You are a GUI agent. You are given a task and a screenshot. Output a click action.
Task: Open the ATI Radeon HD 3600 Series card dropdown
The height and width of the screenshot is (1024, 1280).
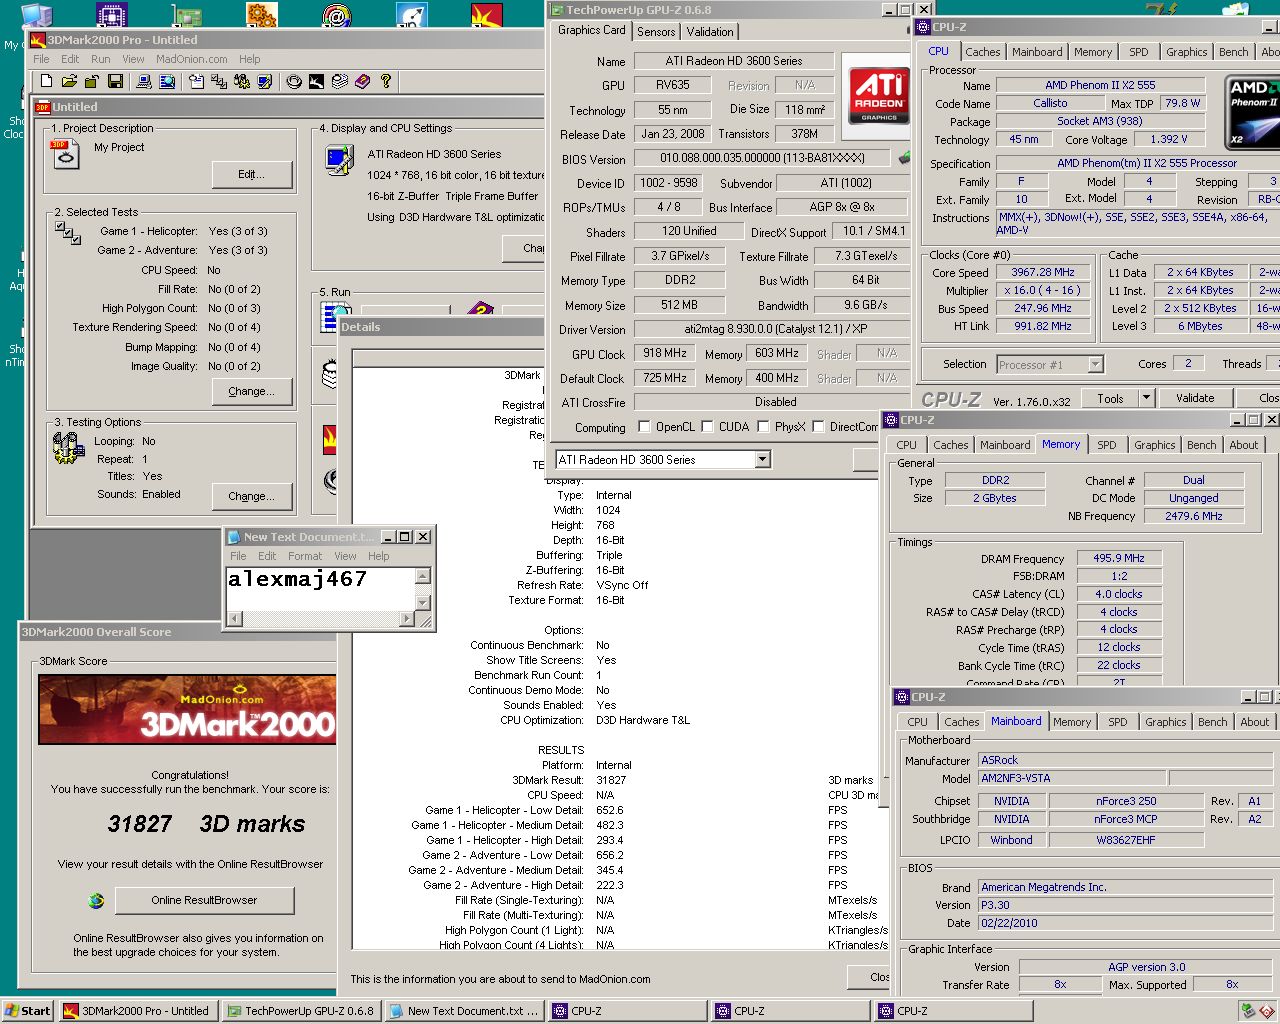(x=762, y=460)
